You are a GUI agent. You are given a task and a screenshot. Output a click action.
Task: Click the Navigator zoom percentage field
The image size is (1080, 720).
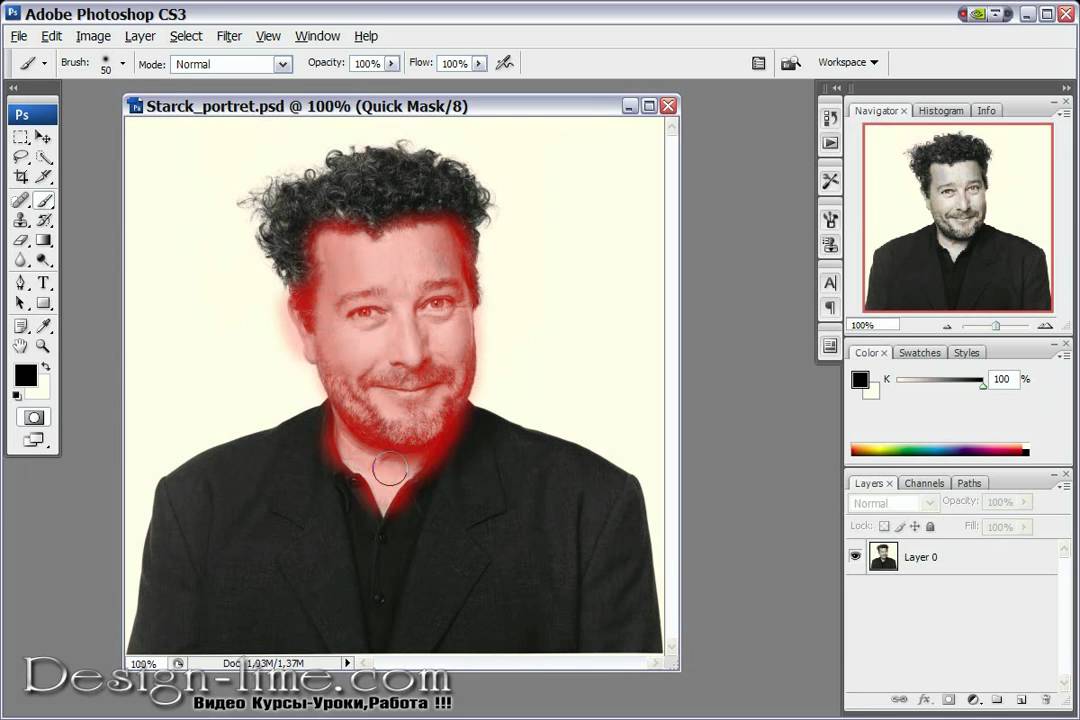872,325
